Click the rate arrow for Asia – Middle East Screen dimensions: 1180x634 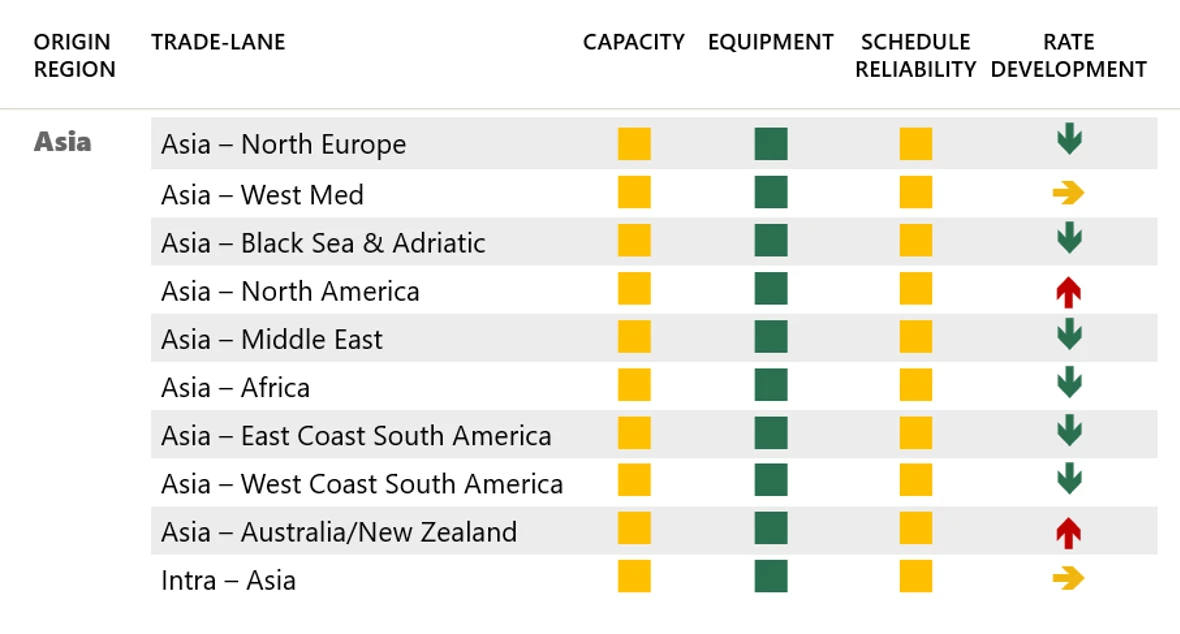[1069, 334]
